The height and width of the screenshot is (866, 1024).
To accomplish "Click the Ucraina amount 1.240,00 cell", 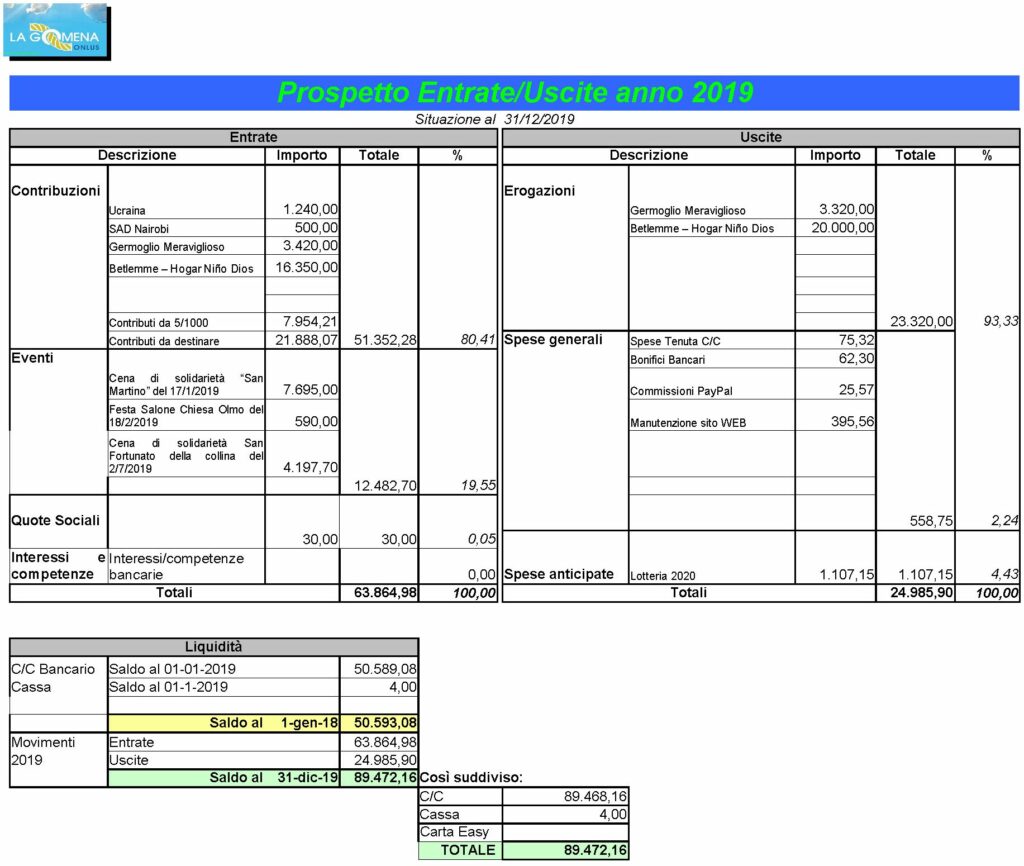I will click(x=302, y=209).
